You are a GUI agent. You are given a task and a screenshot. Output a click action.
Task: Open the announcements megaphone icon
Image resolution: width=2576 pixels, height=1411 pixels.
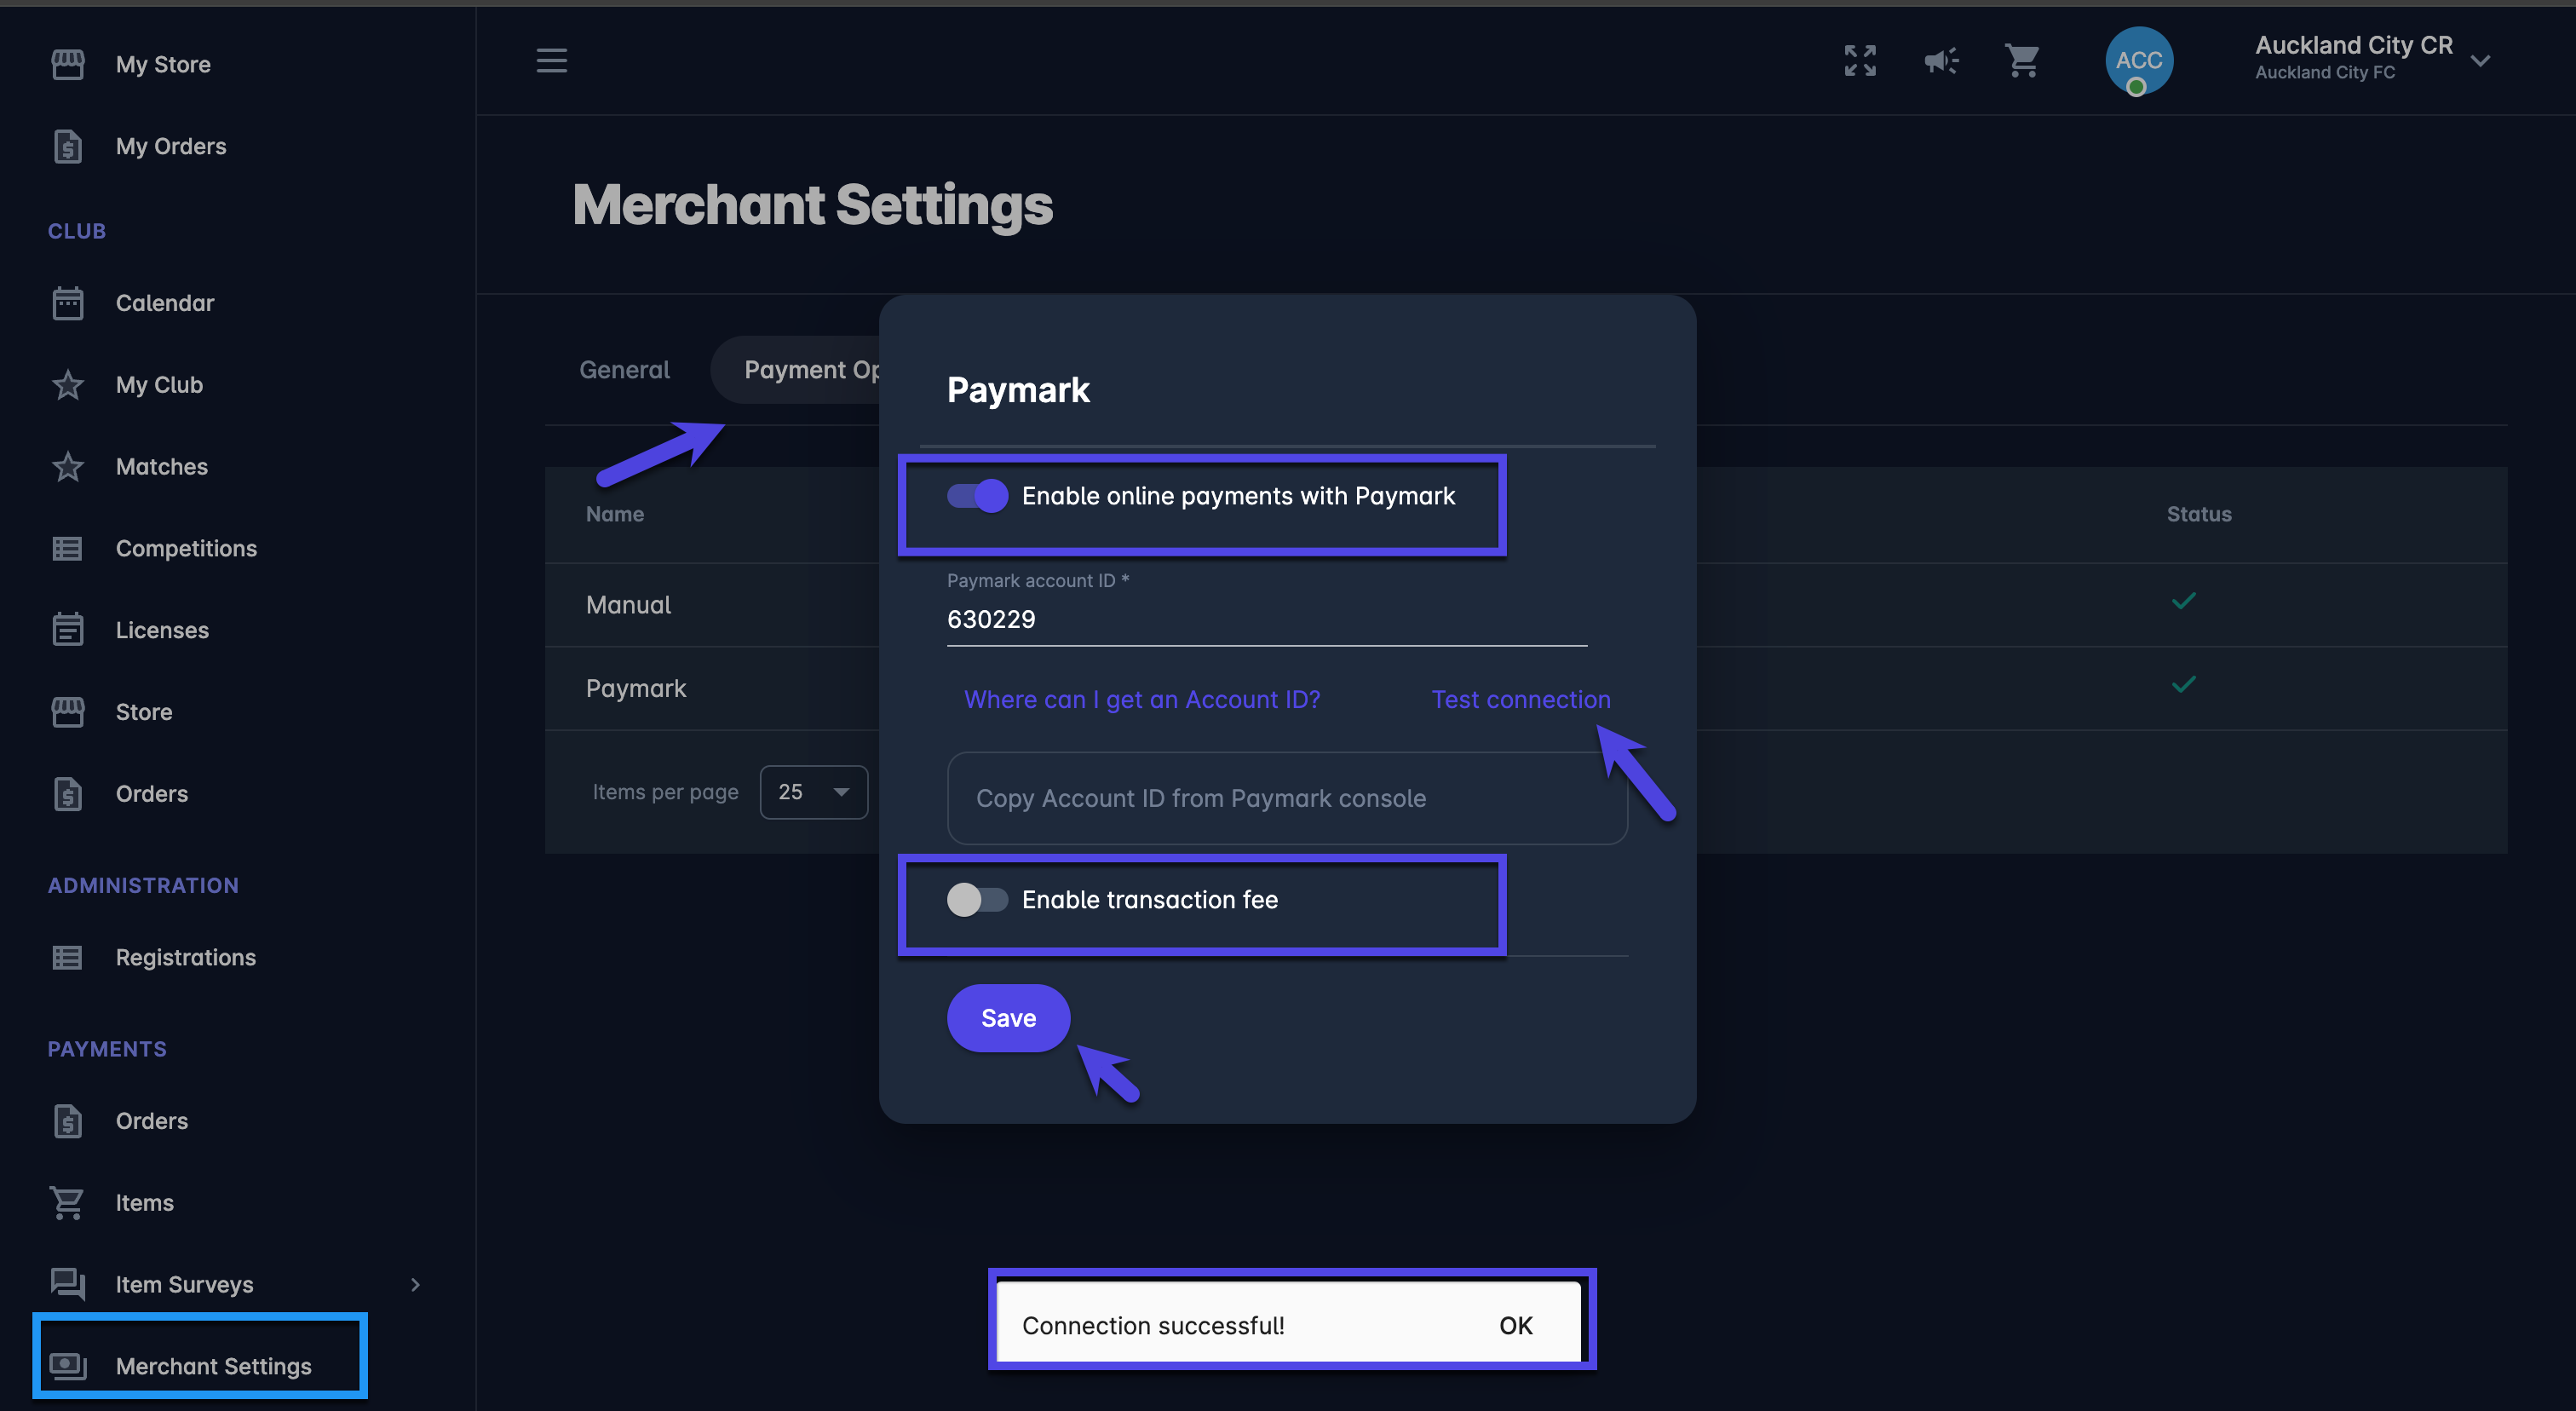click(1940, 60)
